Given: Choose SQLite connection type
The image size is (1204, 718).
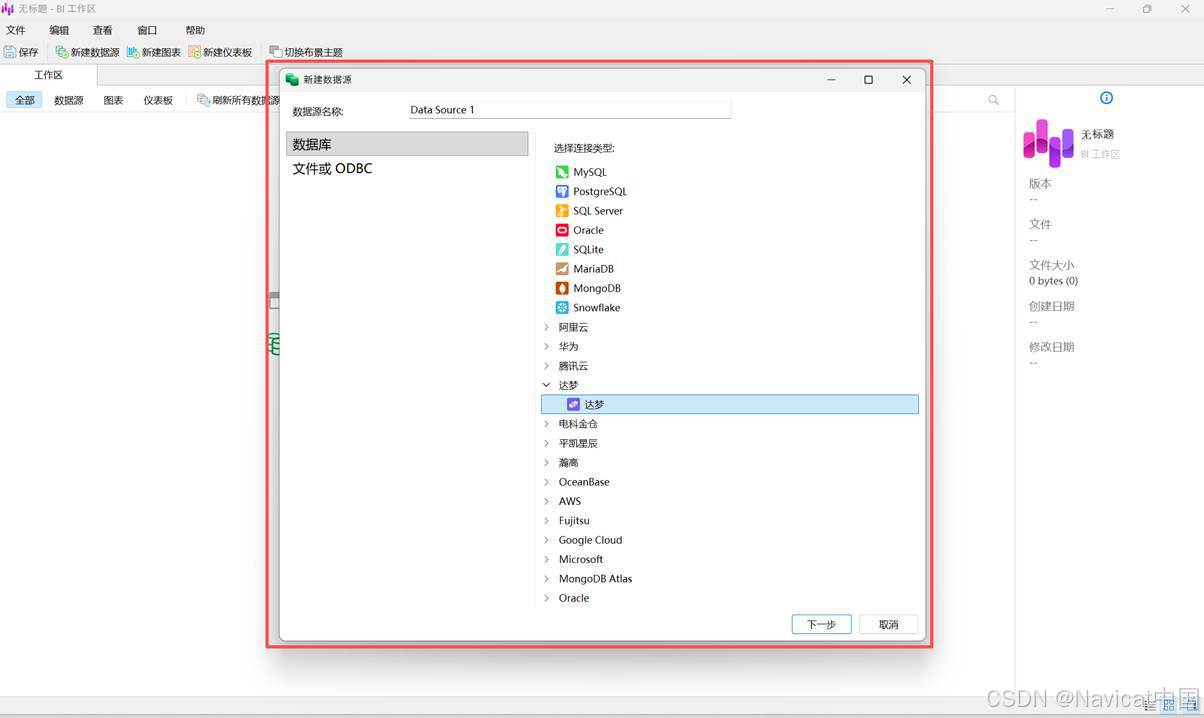Looking at the screenshot, I should point(580,250).
